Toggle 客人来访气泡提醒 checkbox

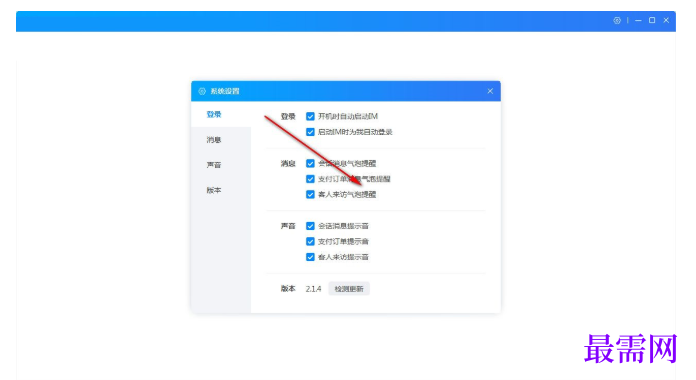[310, 194]
